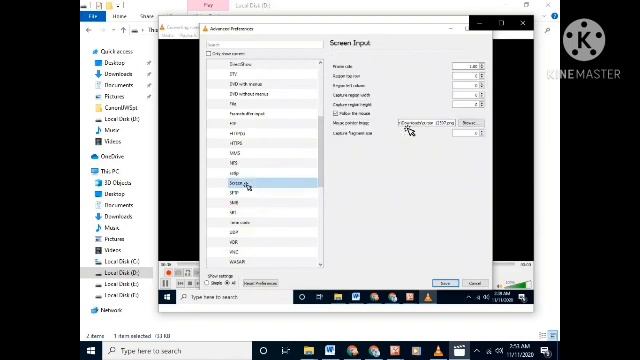Click the VLC previous track button
This screenshot has width=640, height=360.
pyautogui.click(x=180, y=283)
